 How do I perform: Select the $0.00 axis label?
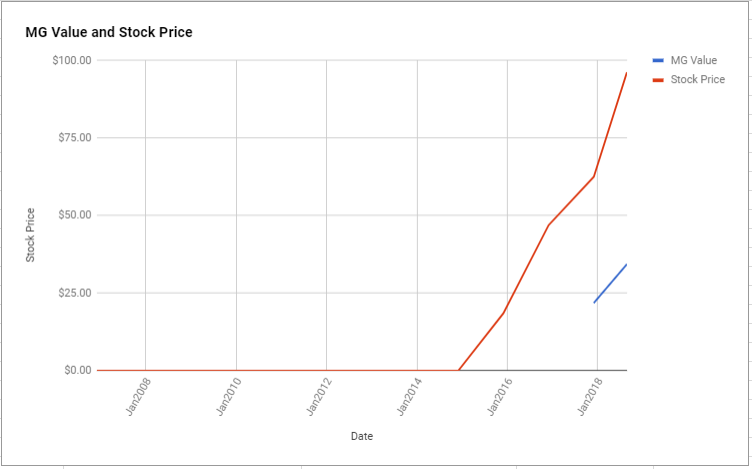click(x=77, y=370)
